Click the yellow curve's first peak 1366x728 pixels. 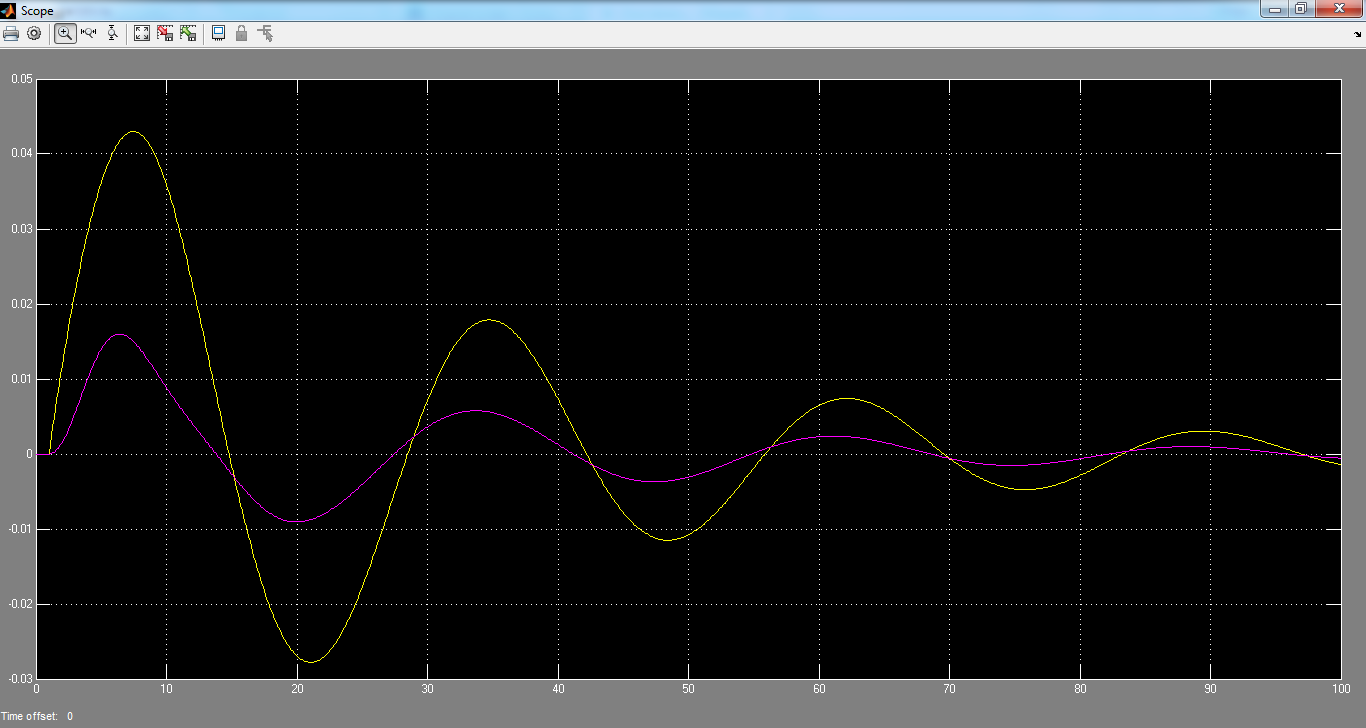coord(133,132)
